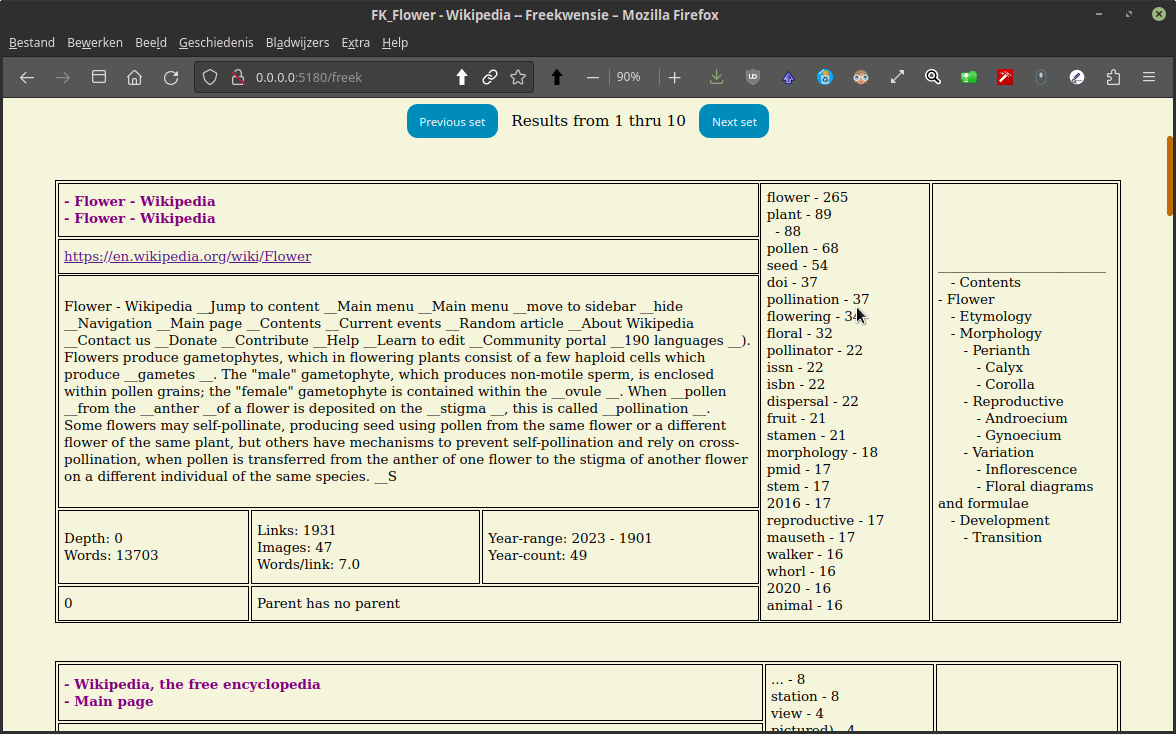1176x734 pixels.
Task: Click '- Androecium' in the contents outline
Action: click(x=1022, y=418)
